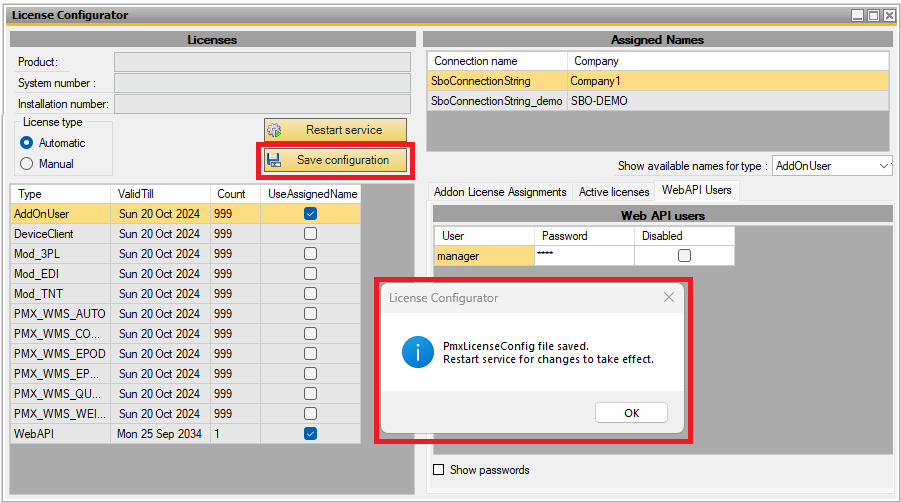Click the blue info icon in dialog
The width and height of the screenshot is (901, 503).
coord(416,352)
